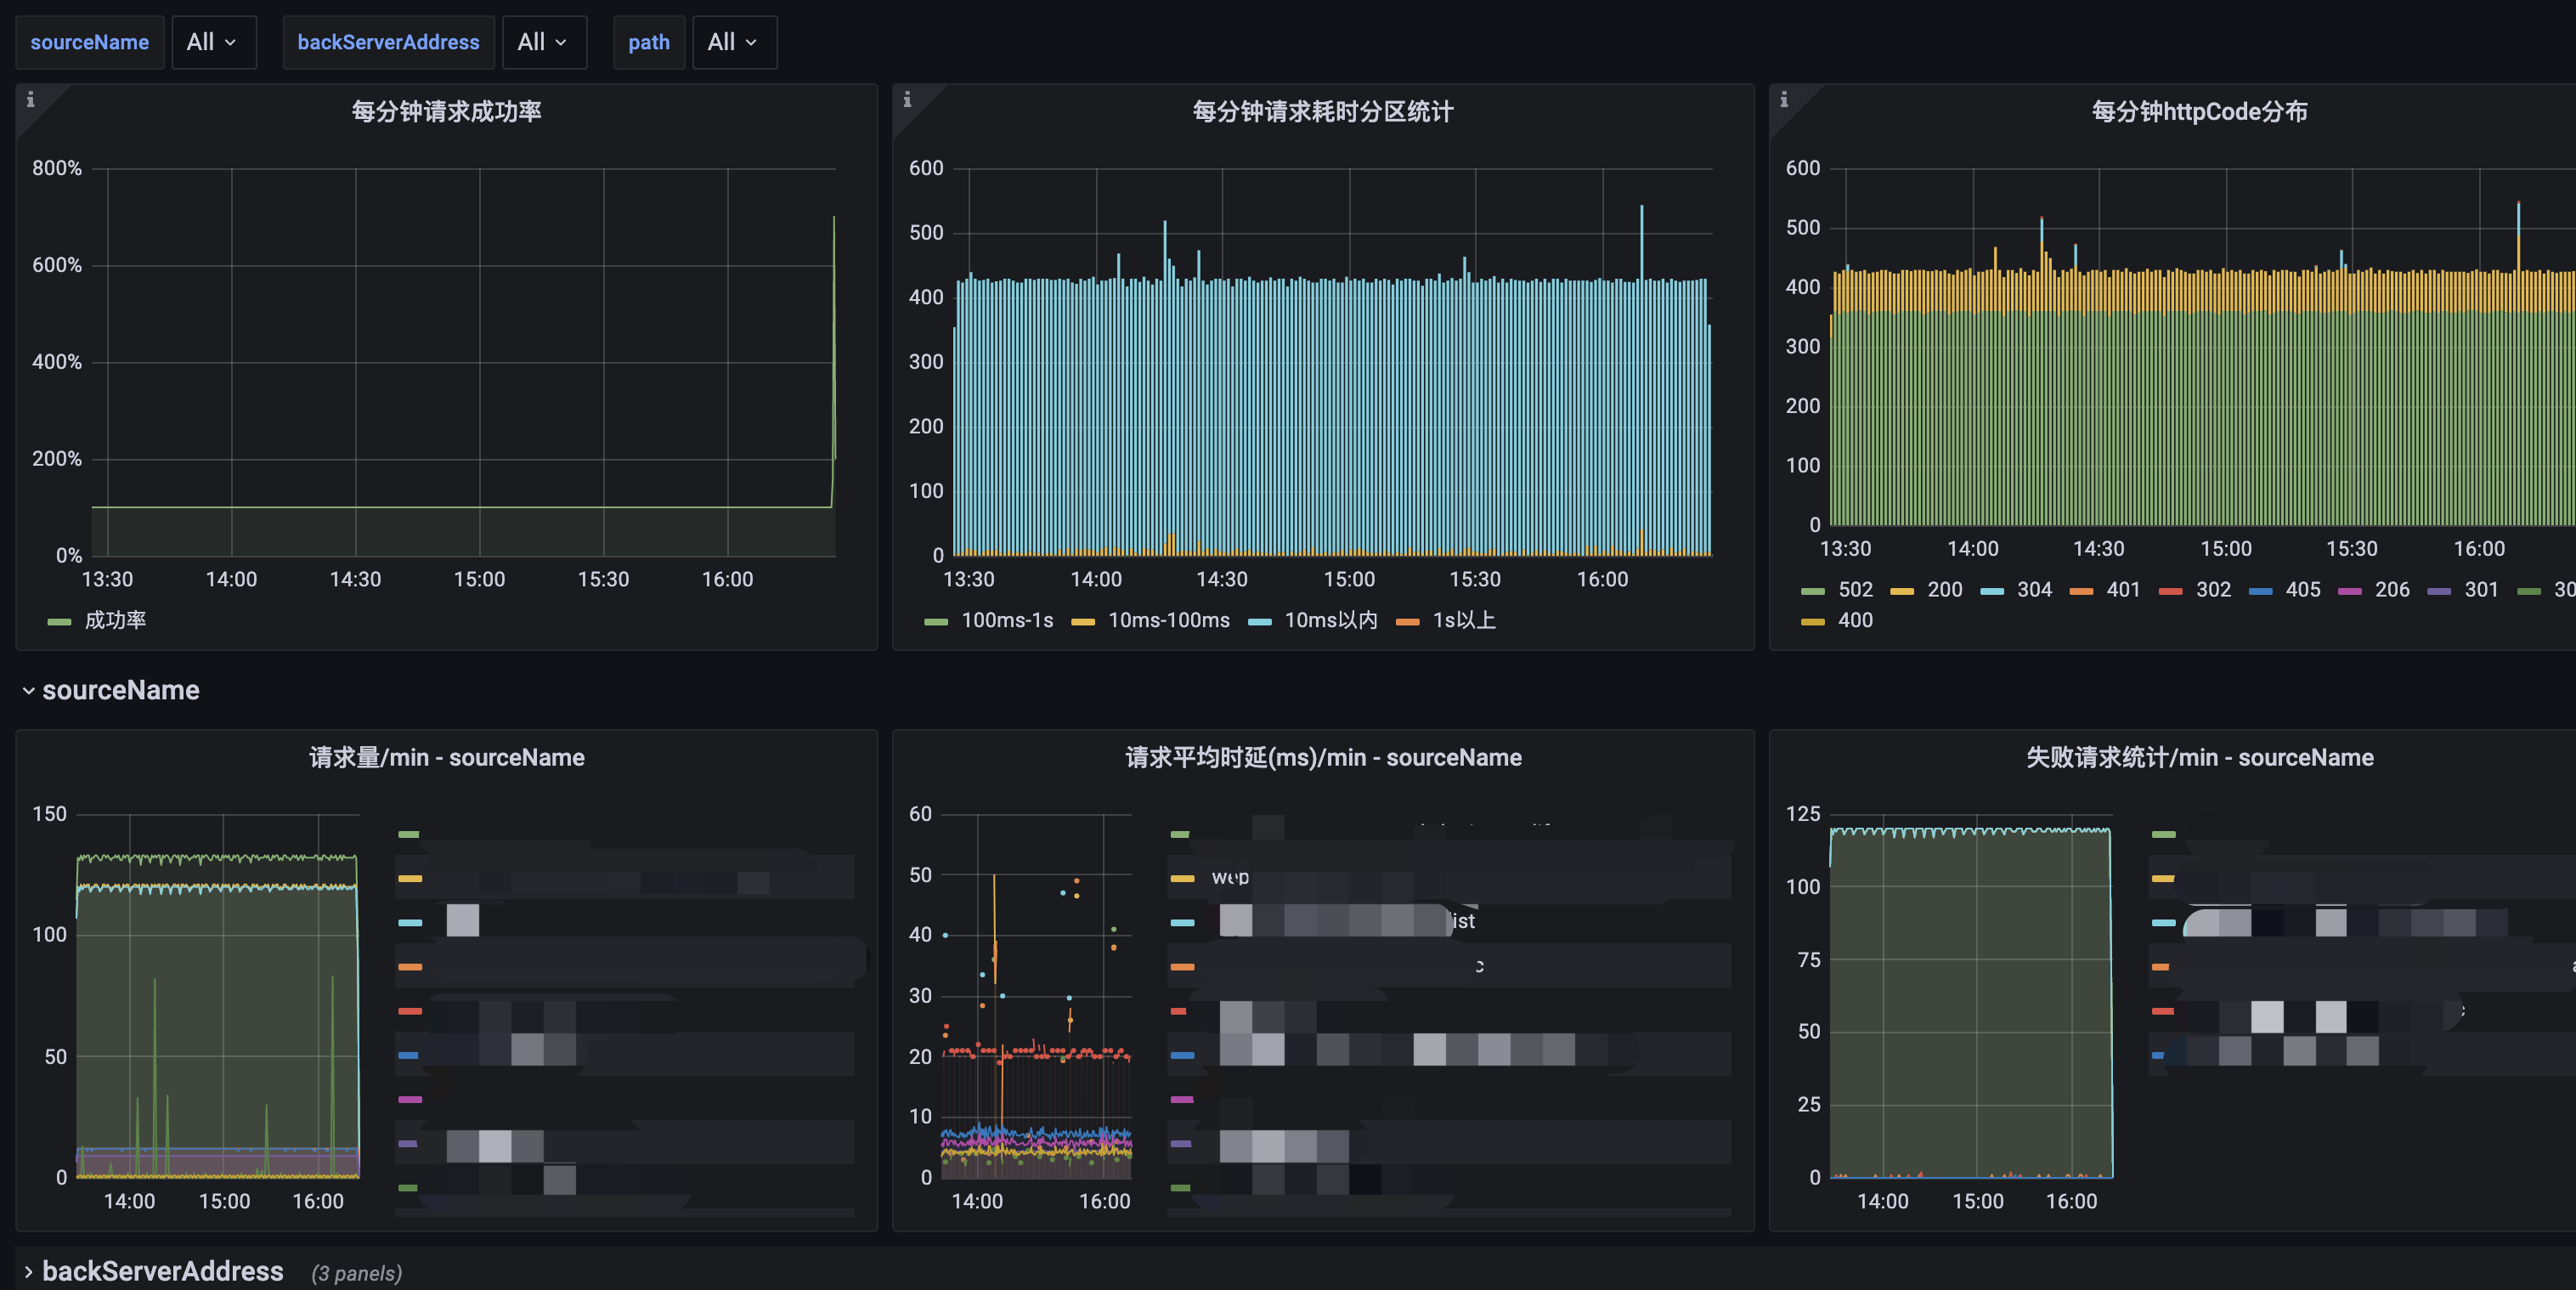Click the 800% axis label in 成功率 chart
Viewport: 2576px width, 1290px height.
57,168
